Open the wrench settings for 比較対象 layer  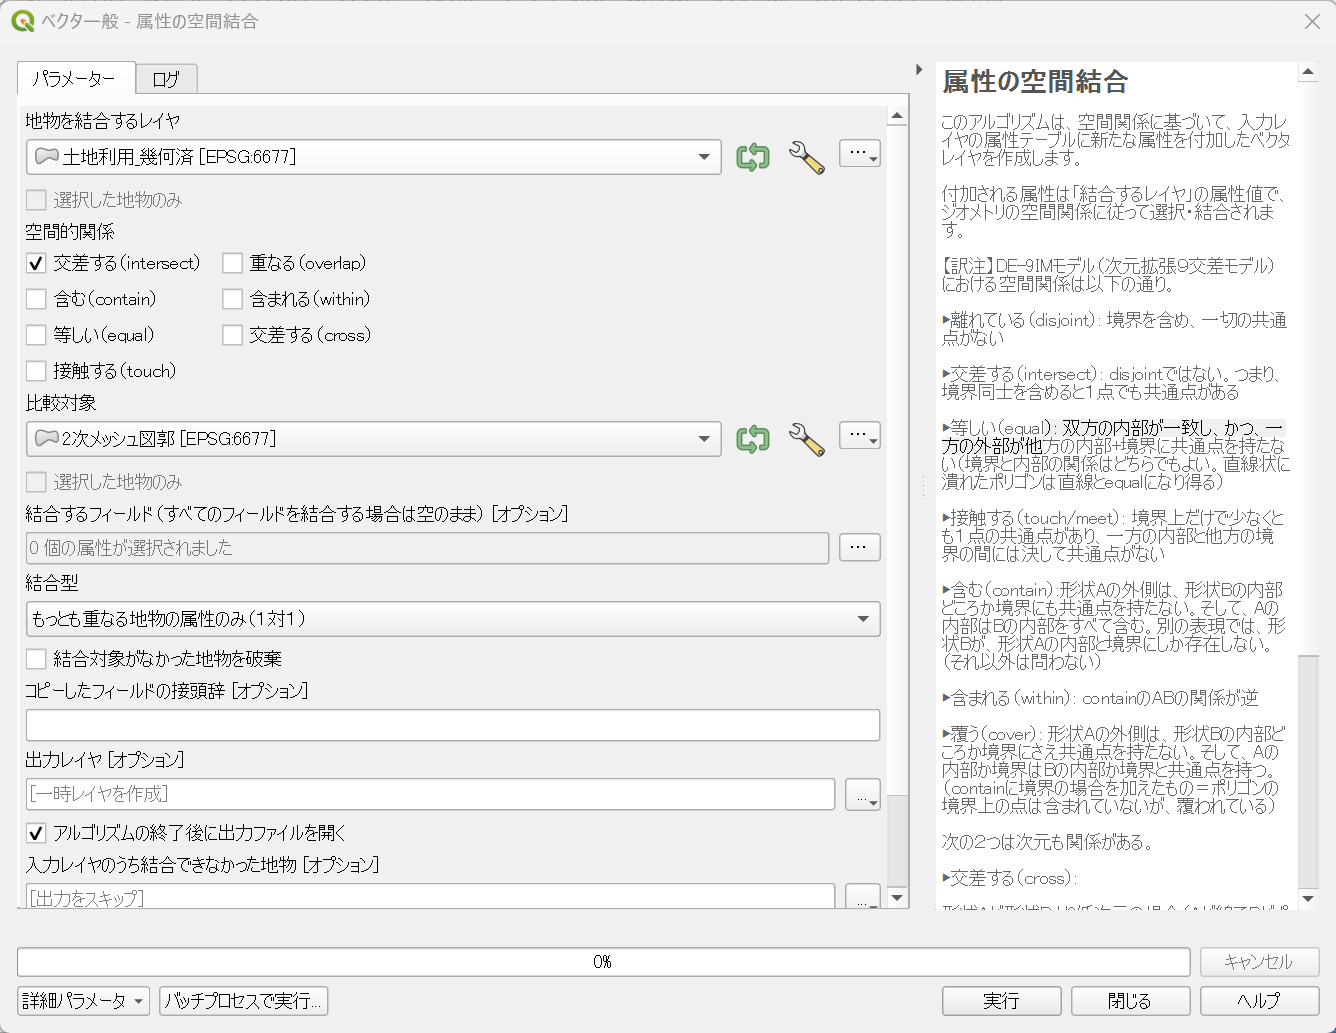808,438
